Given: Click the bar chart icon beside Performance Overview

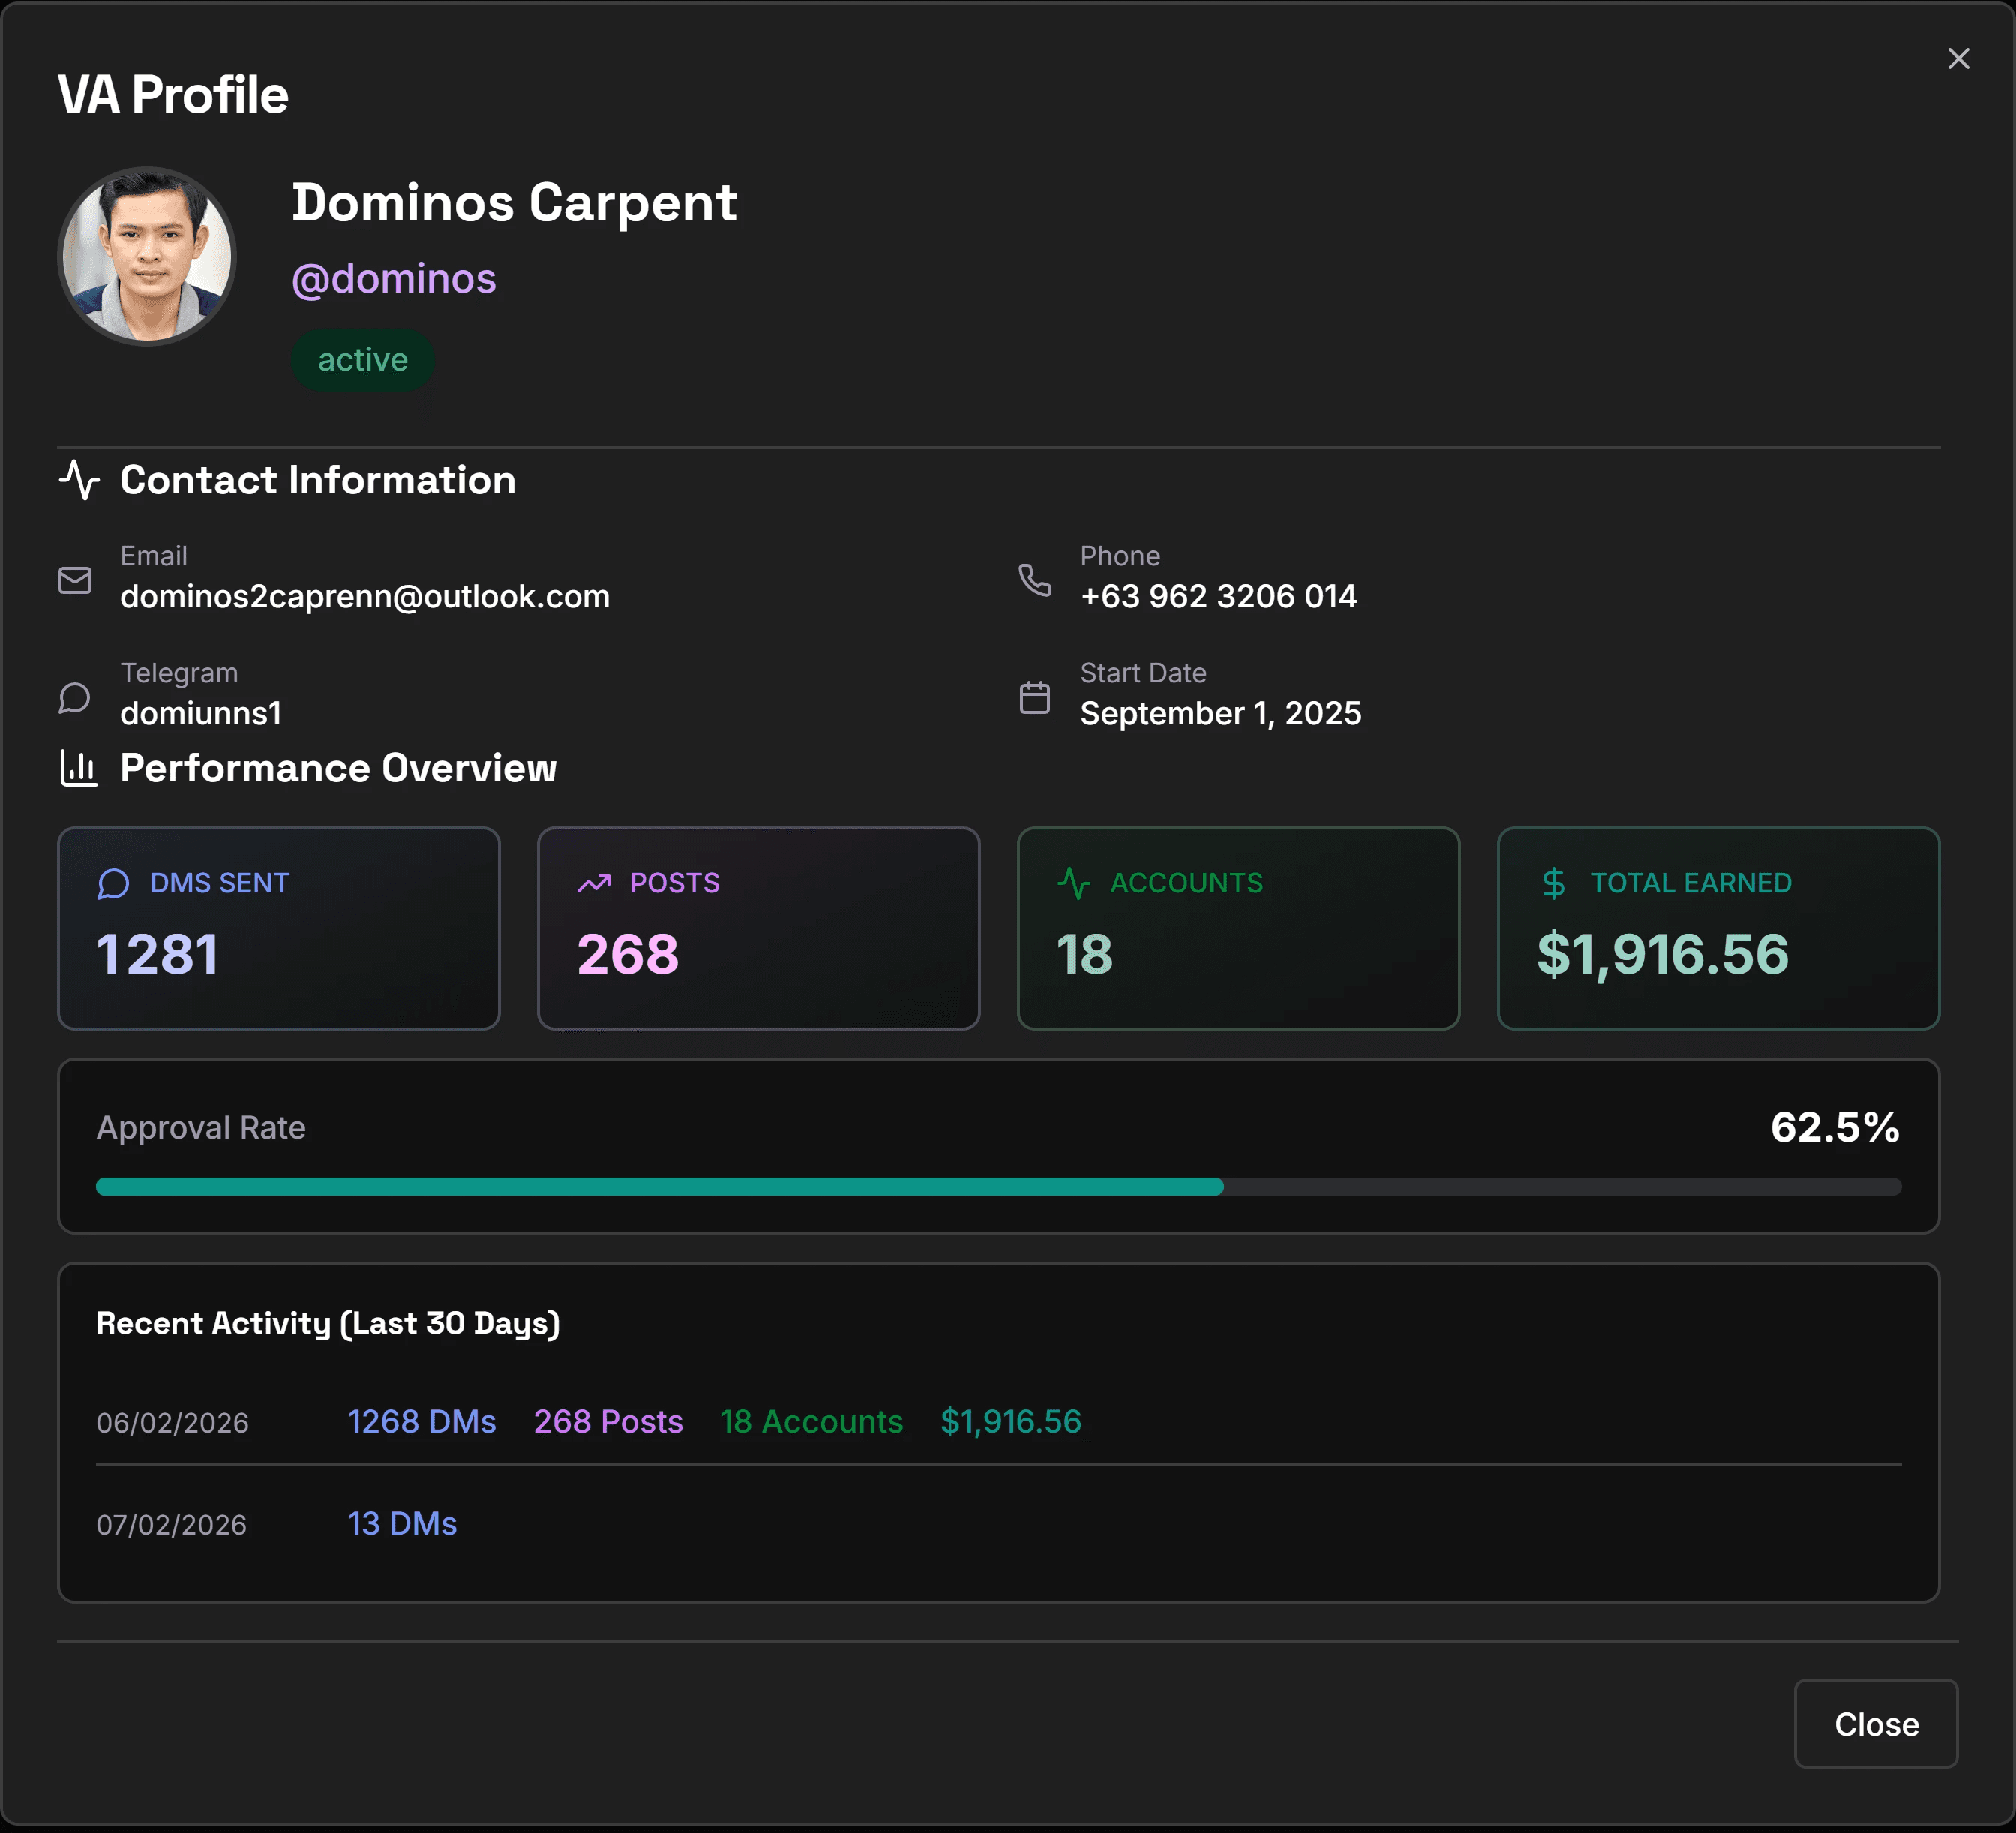Looking at the screenshot, I should pos(79,768).
